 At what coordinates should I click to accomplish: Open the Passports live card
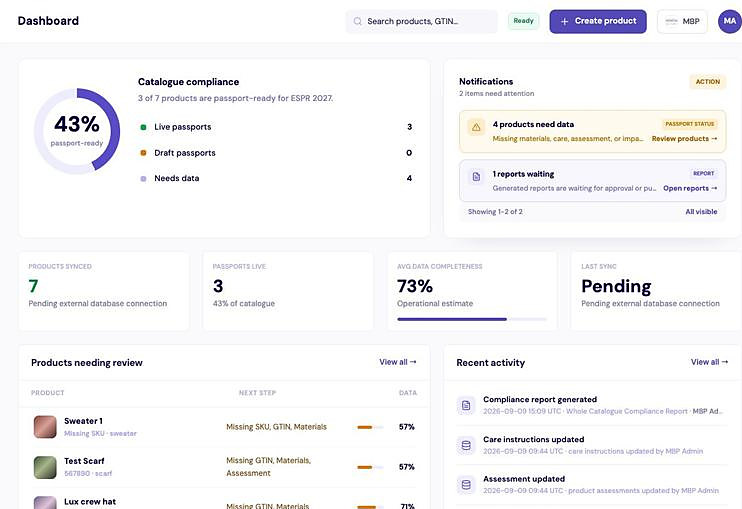point(288,291)
